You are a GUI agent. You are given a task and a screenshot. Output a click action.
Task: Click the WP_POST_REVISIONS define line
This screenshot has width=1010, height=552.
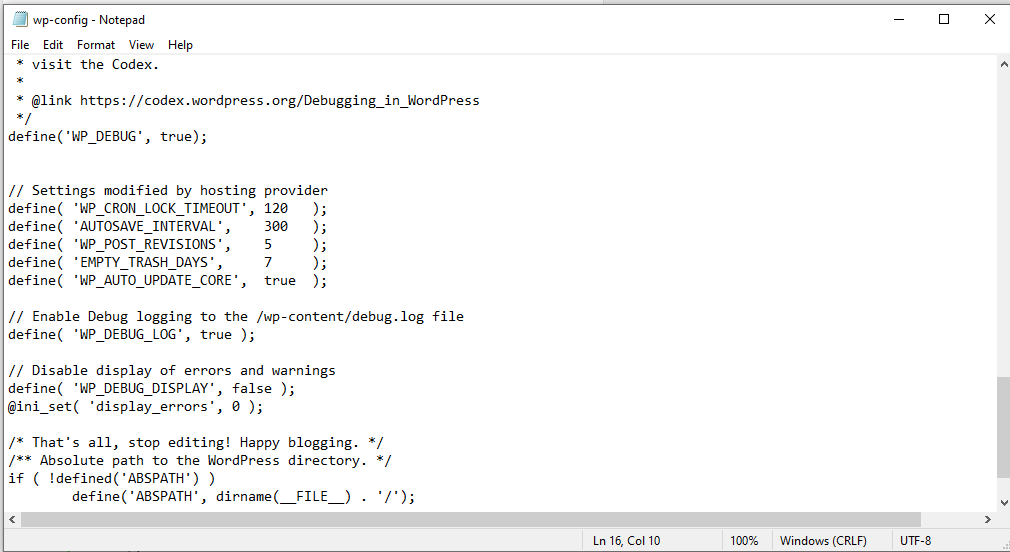(x=167, y=245)
